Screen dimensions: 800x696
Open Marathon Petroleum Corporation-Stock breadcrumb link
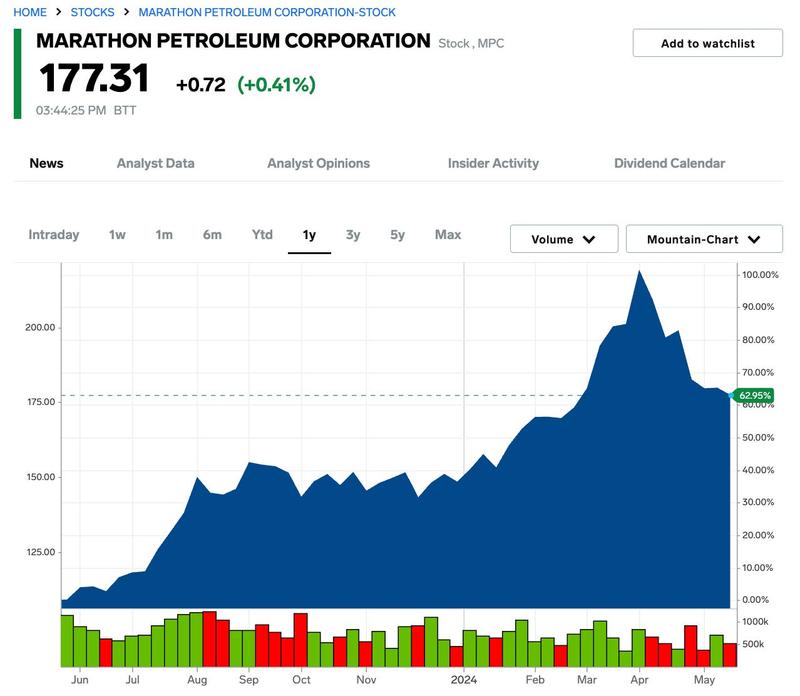point(267,12)
